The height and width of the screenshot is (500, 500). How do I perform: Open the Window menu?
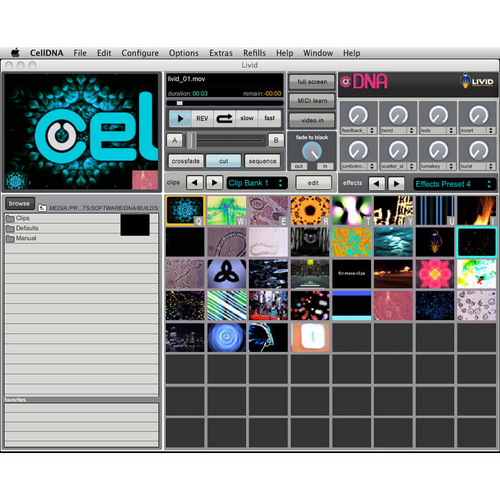[x=318, y=53]
